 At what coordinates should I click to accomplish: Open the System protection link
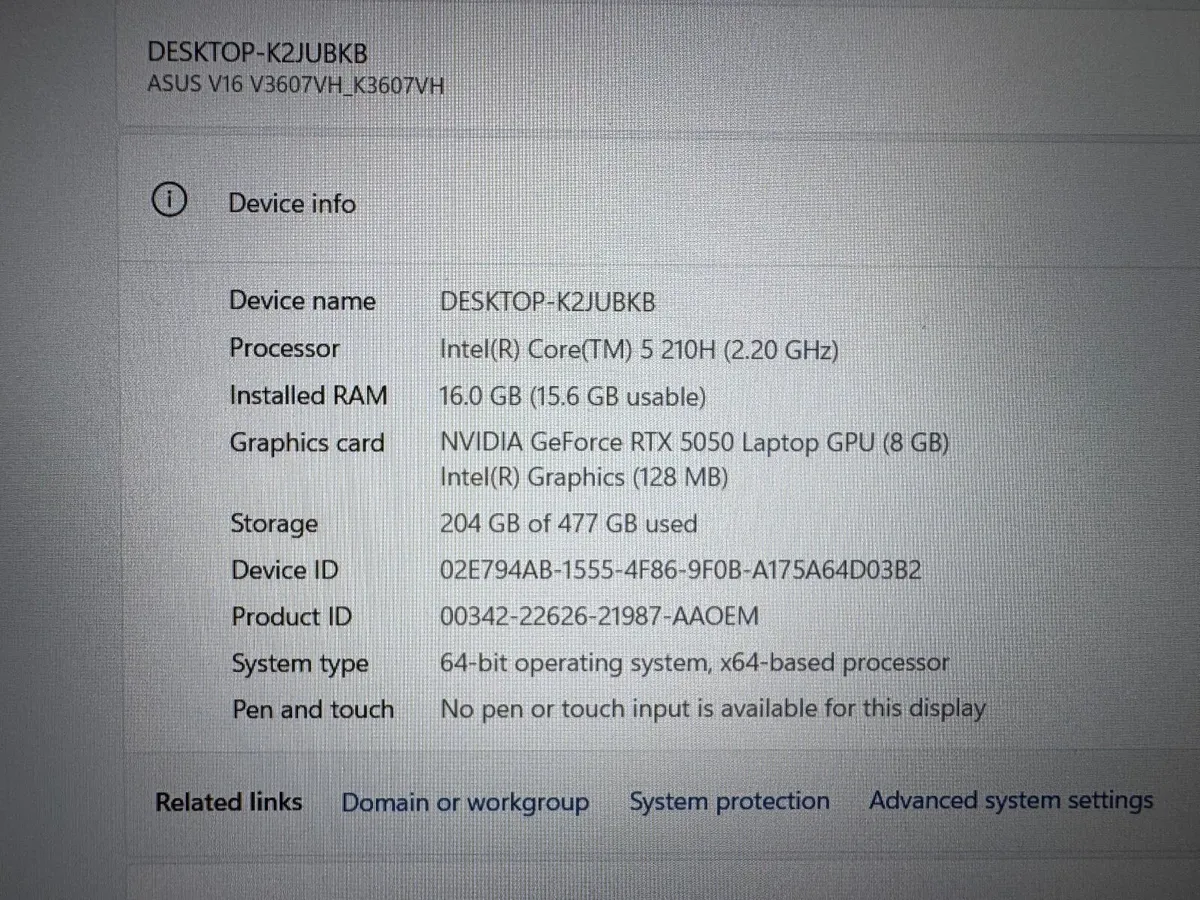click(x=729, y=802)
